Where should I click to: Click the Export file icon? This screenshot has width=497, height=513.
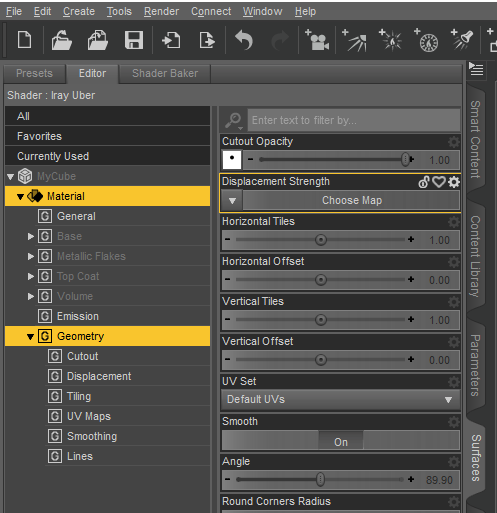pyautogui.click(x=207, y=40)
